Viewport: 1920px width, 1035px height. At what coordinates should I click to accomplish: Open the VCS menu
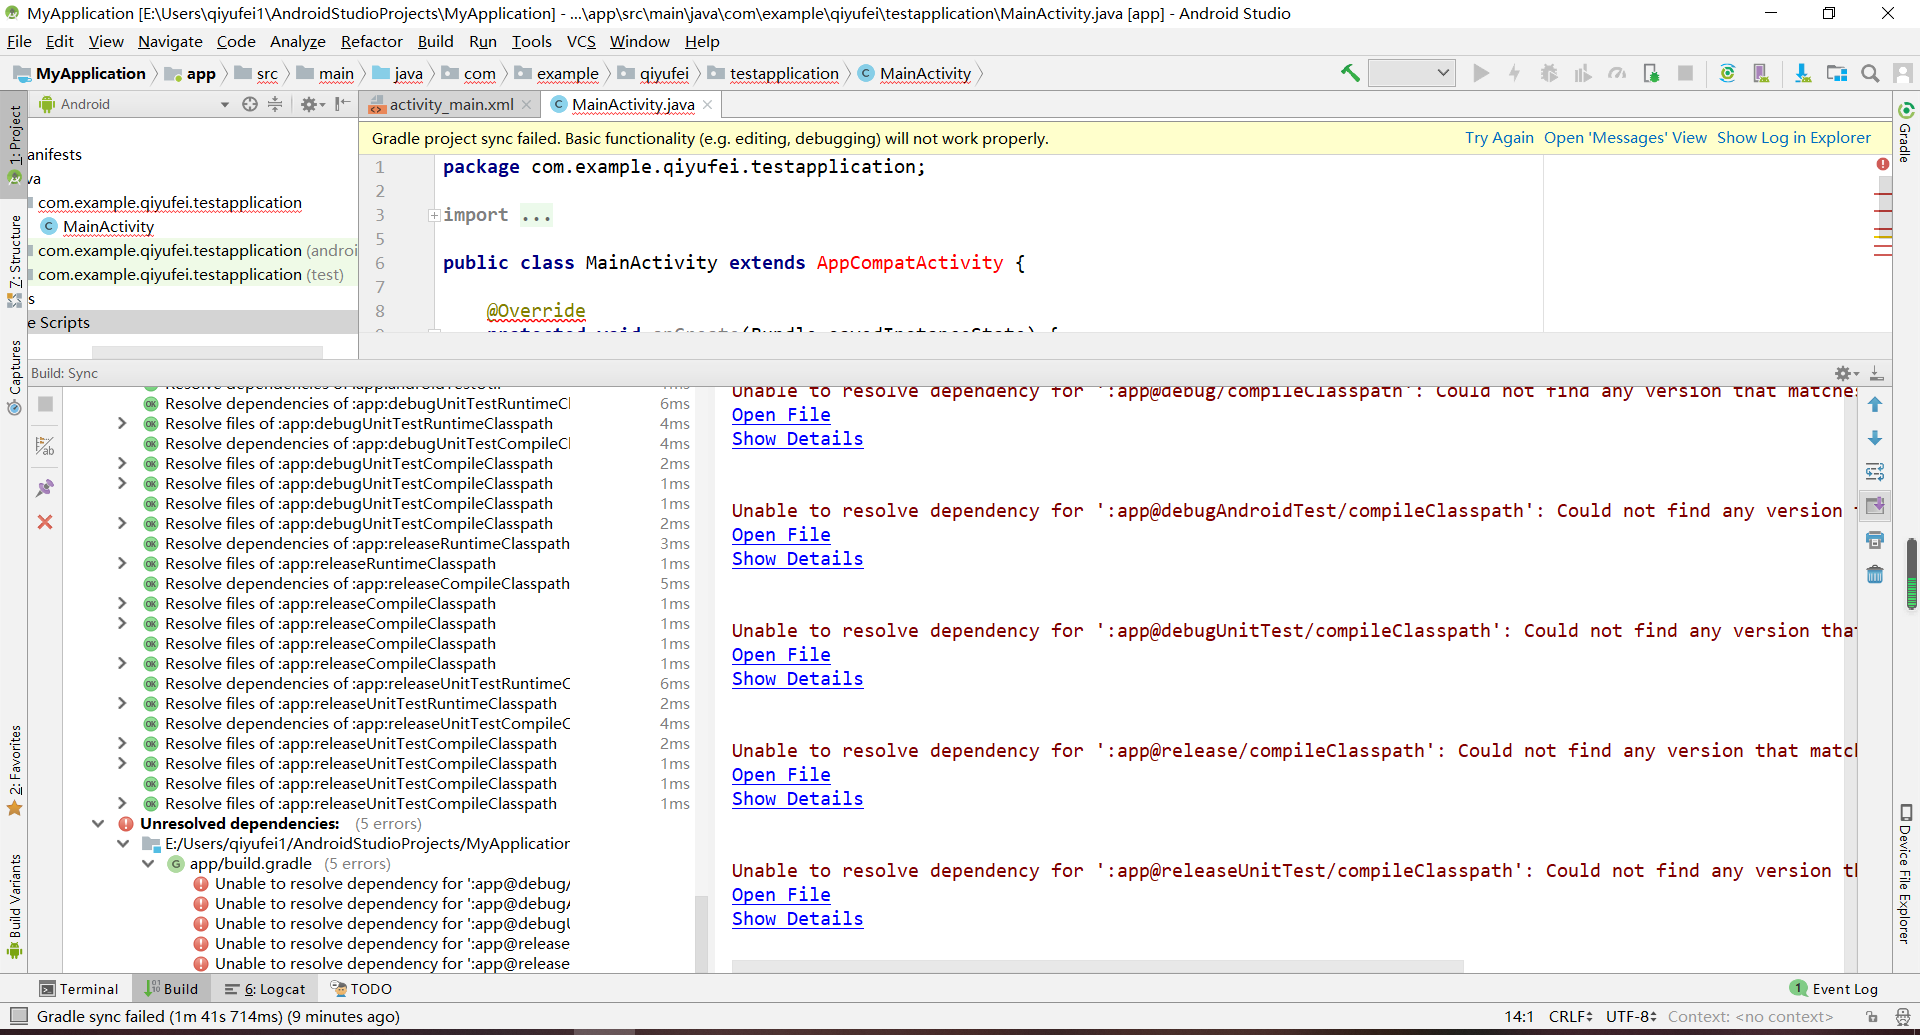[581, 41]
